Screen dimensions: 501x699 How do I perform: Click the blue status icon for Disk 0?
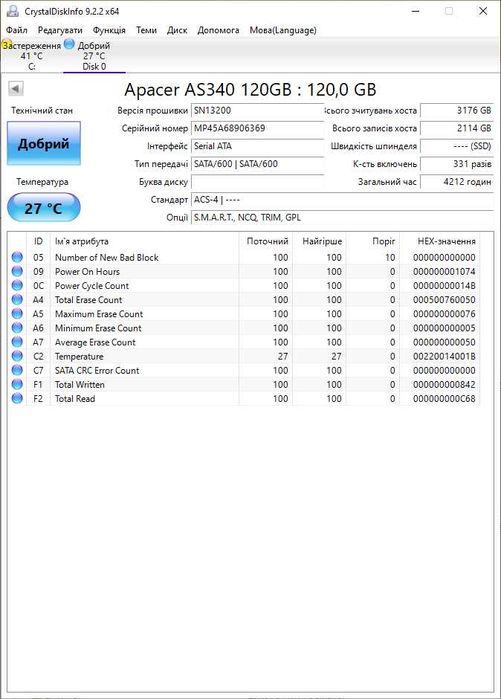pos(69,44)
